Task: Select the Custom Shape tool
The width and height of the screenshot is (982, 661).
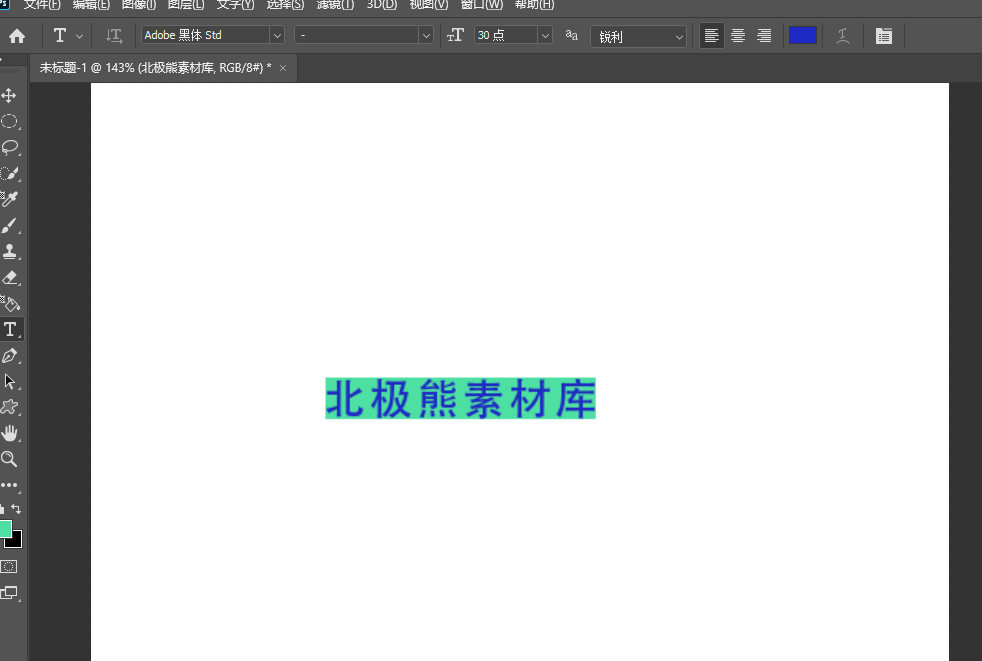Action: click(9, 407)
